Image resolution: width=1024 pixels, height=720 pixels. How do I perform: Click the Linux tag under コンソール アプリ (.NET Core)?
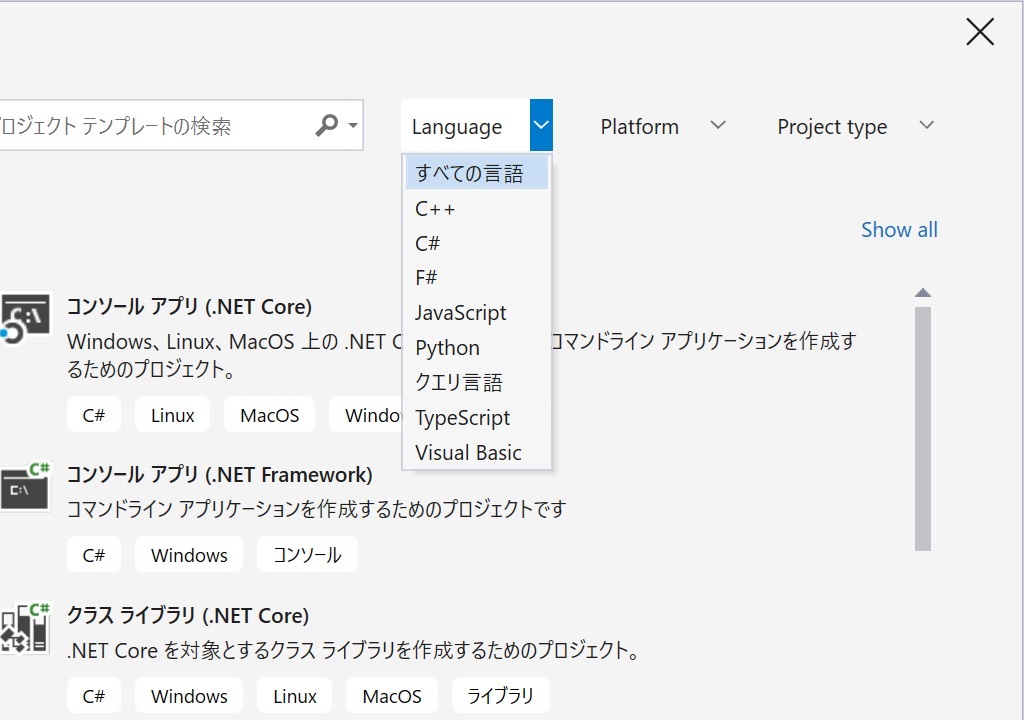point(171,414)
